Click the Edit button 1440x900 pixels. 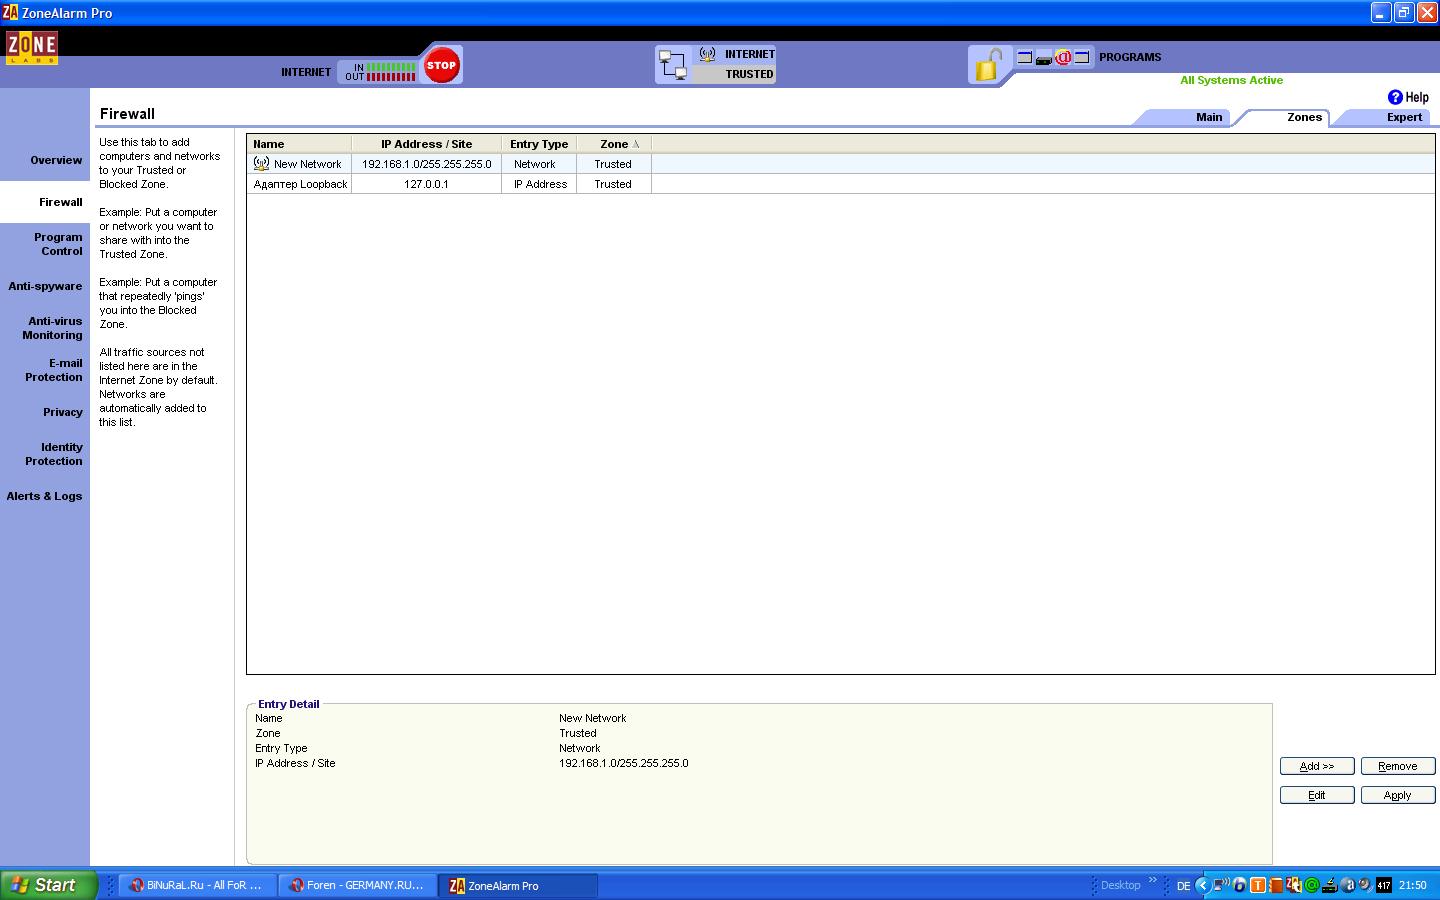coord(1317,795)
